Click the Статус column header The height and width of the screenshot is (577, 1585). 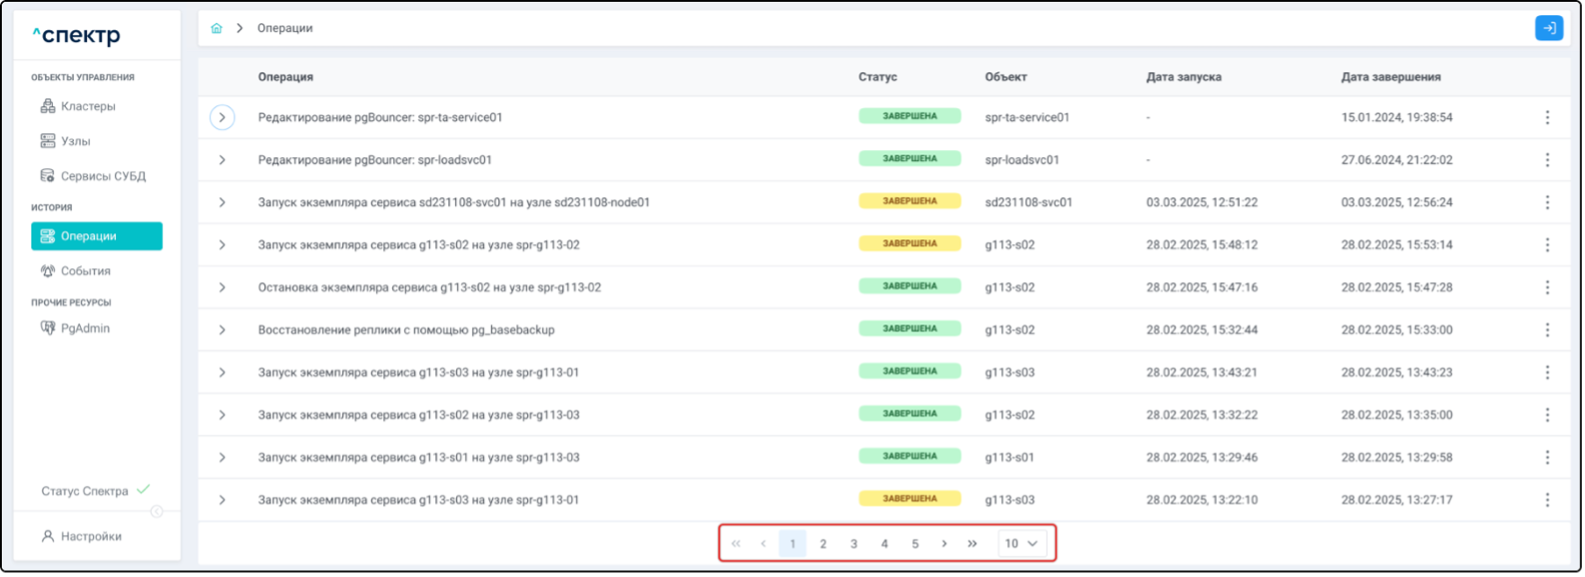(877, 77)
